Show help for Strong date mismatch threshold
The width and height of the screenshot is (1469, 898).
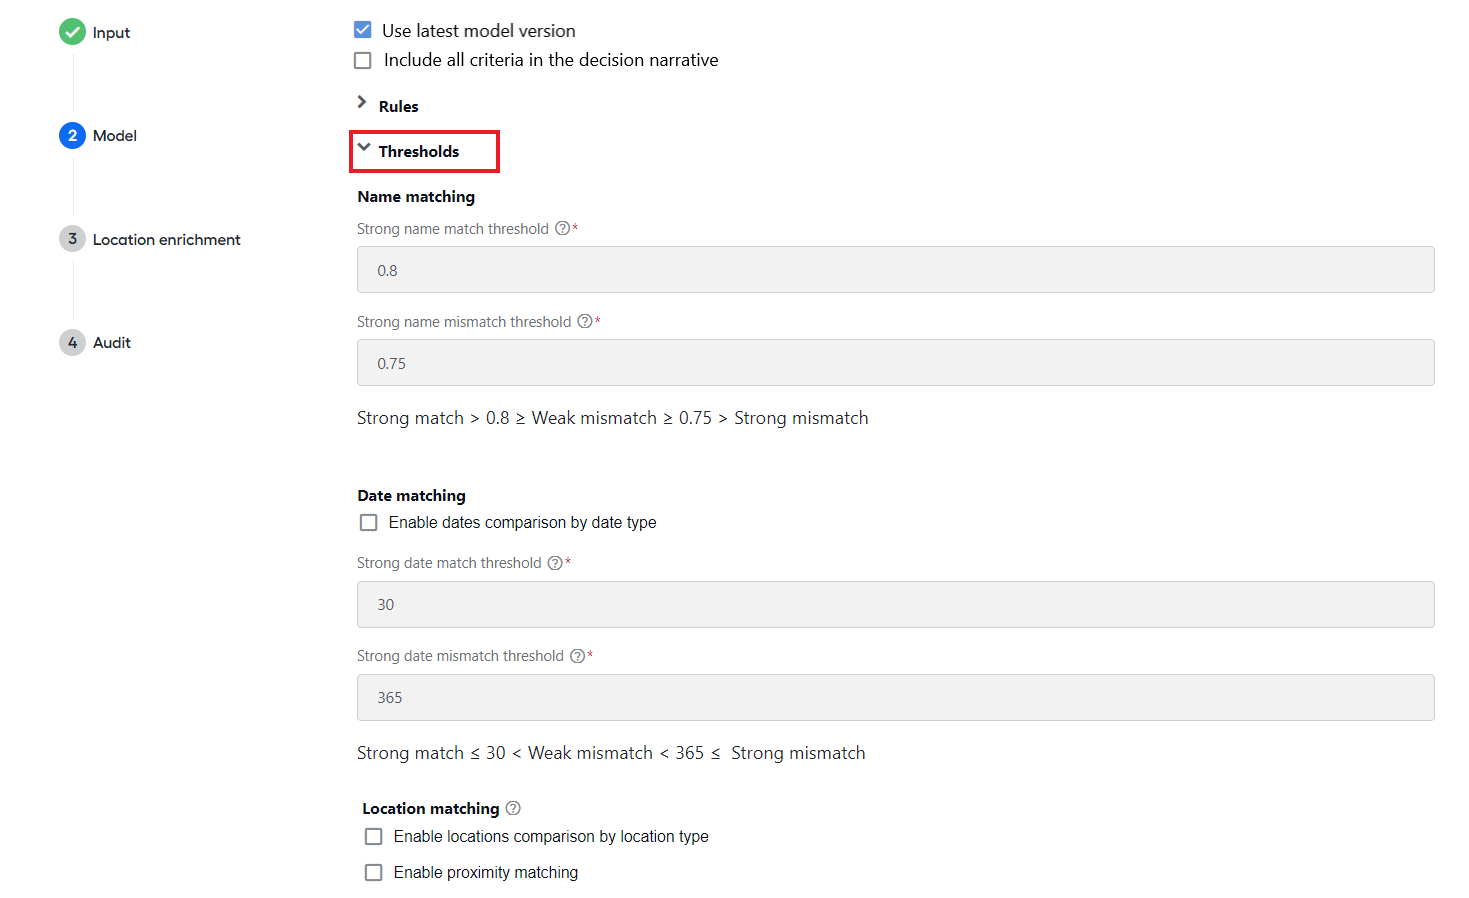pyautogui.click(x=578, y=656)
